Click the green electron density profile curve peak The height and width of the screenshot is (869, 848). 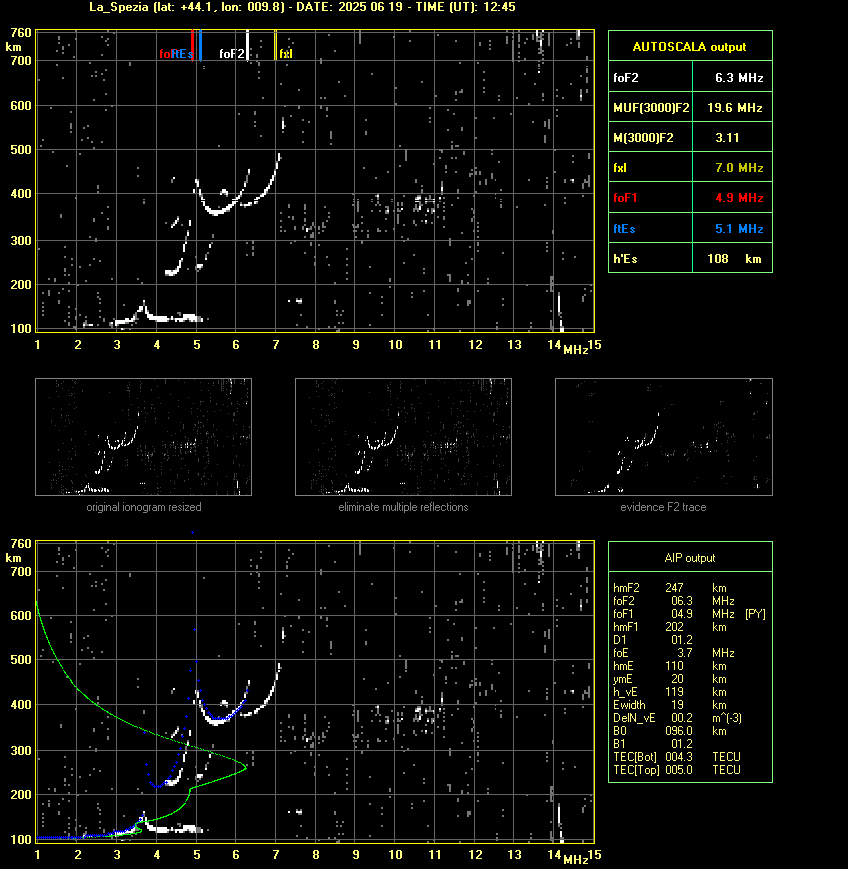[x=244, y=767]
